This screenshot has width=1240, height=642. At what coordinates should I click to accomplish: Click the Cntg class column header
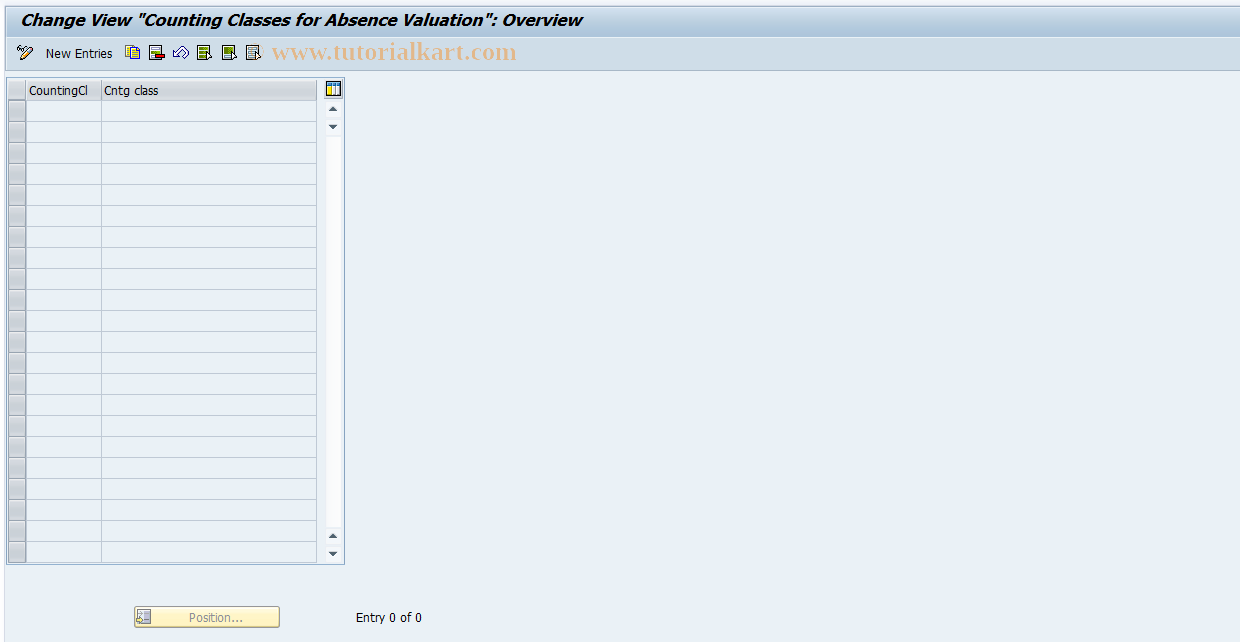[209, 90]
